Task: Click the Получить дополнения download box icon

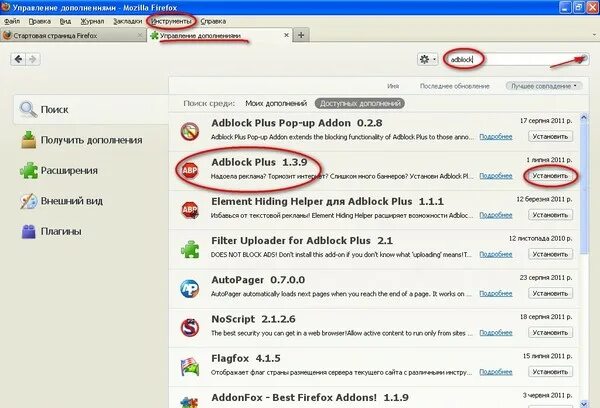Action: pos(28,140)
